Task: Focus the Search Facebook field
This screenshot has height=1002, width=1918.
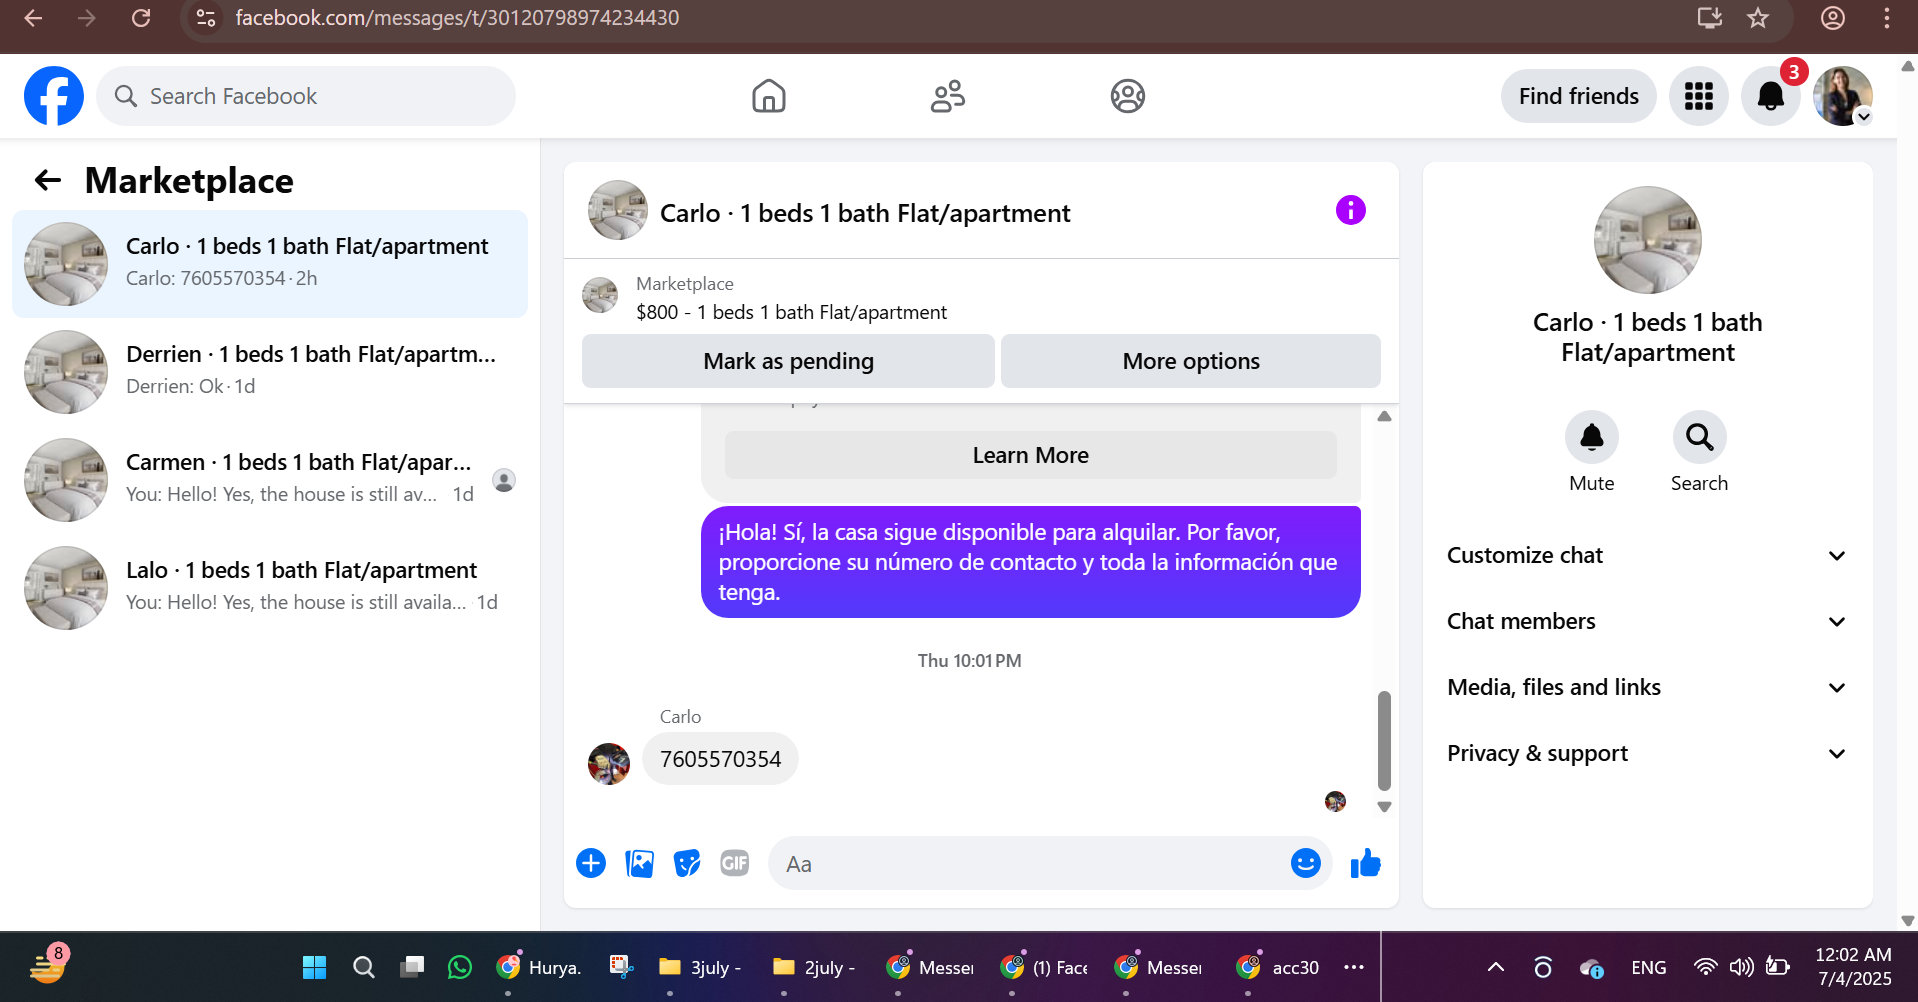Action: click(x=306, y=96)
